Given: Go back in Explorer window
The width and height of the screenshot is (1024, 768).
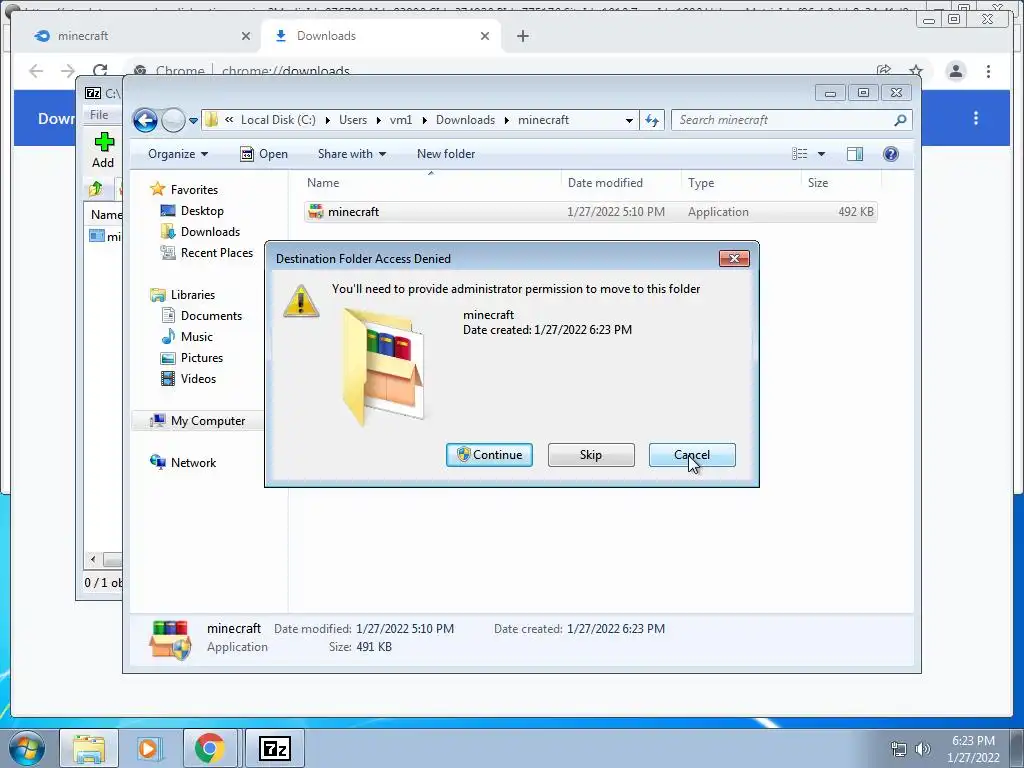Looking at the screenshot, I should point(145,120).
